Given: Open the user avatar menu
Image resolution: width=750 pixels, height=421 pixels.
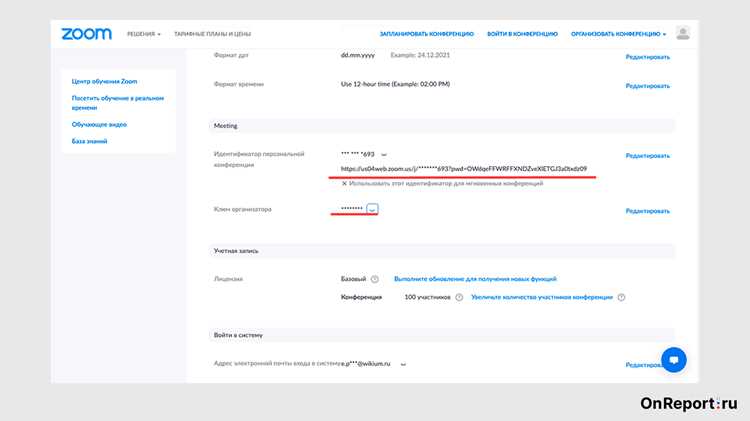Looking at the screenshot, I should (x=683, y=33).
